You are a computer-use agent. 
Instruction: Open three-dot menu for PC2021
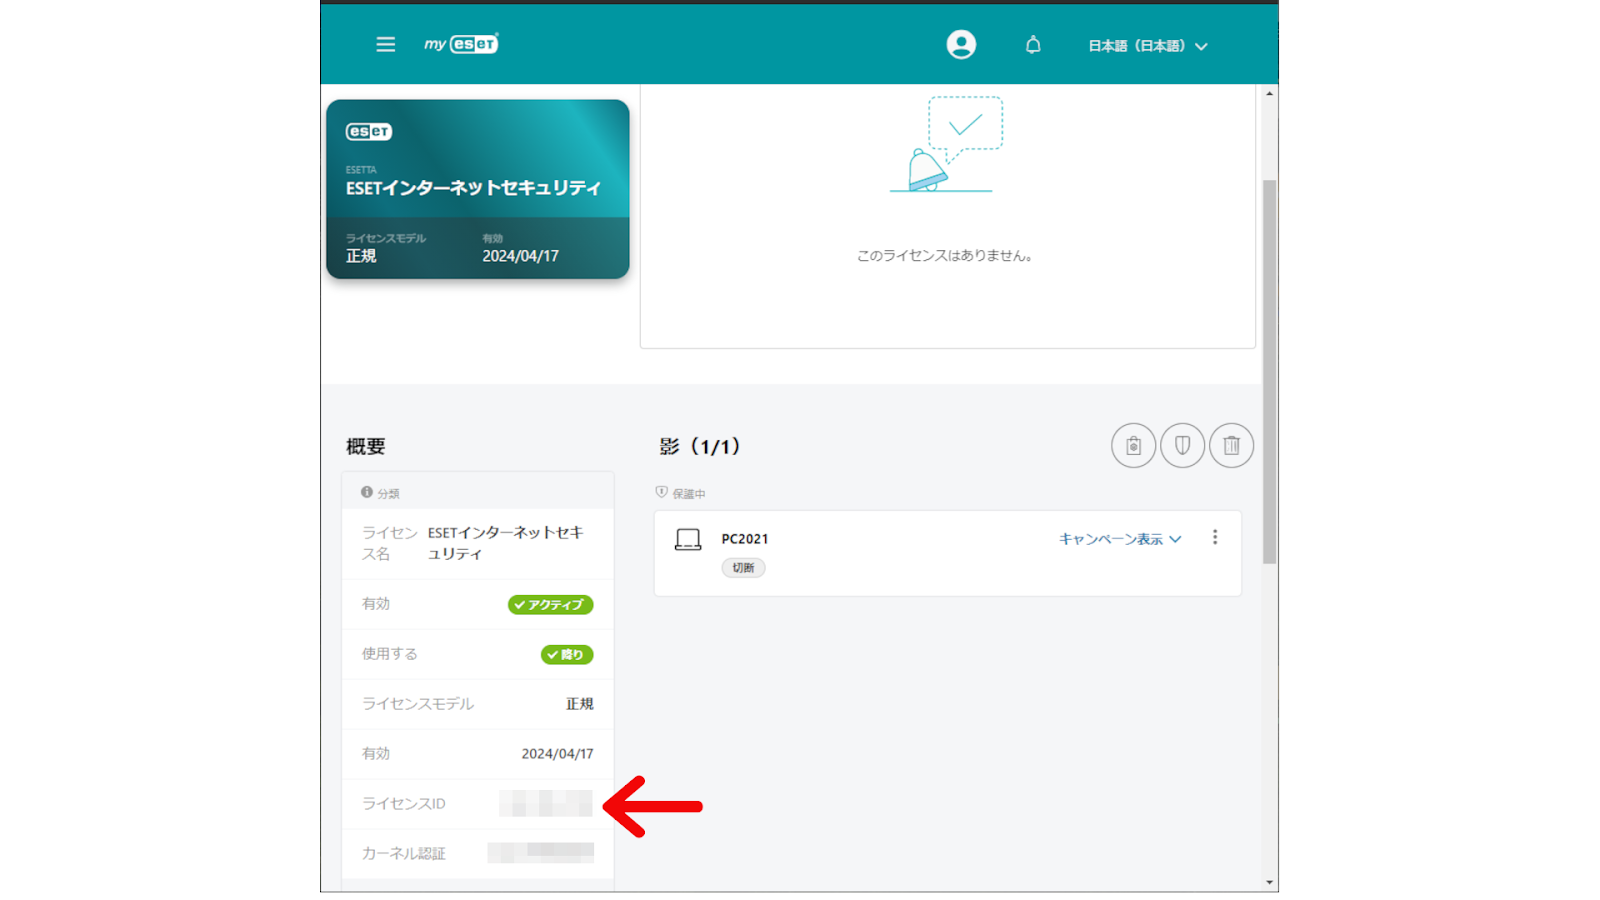click(1215, 538)
